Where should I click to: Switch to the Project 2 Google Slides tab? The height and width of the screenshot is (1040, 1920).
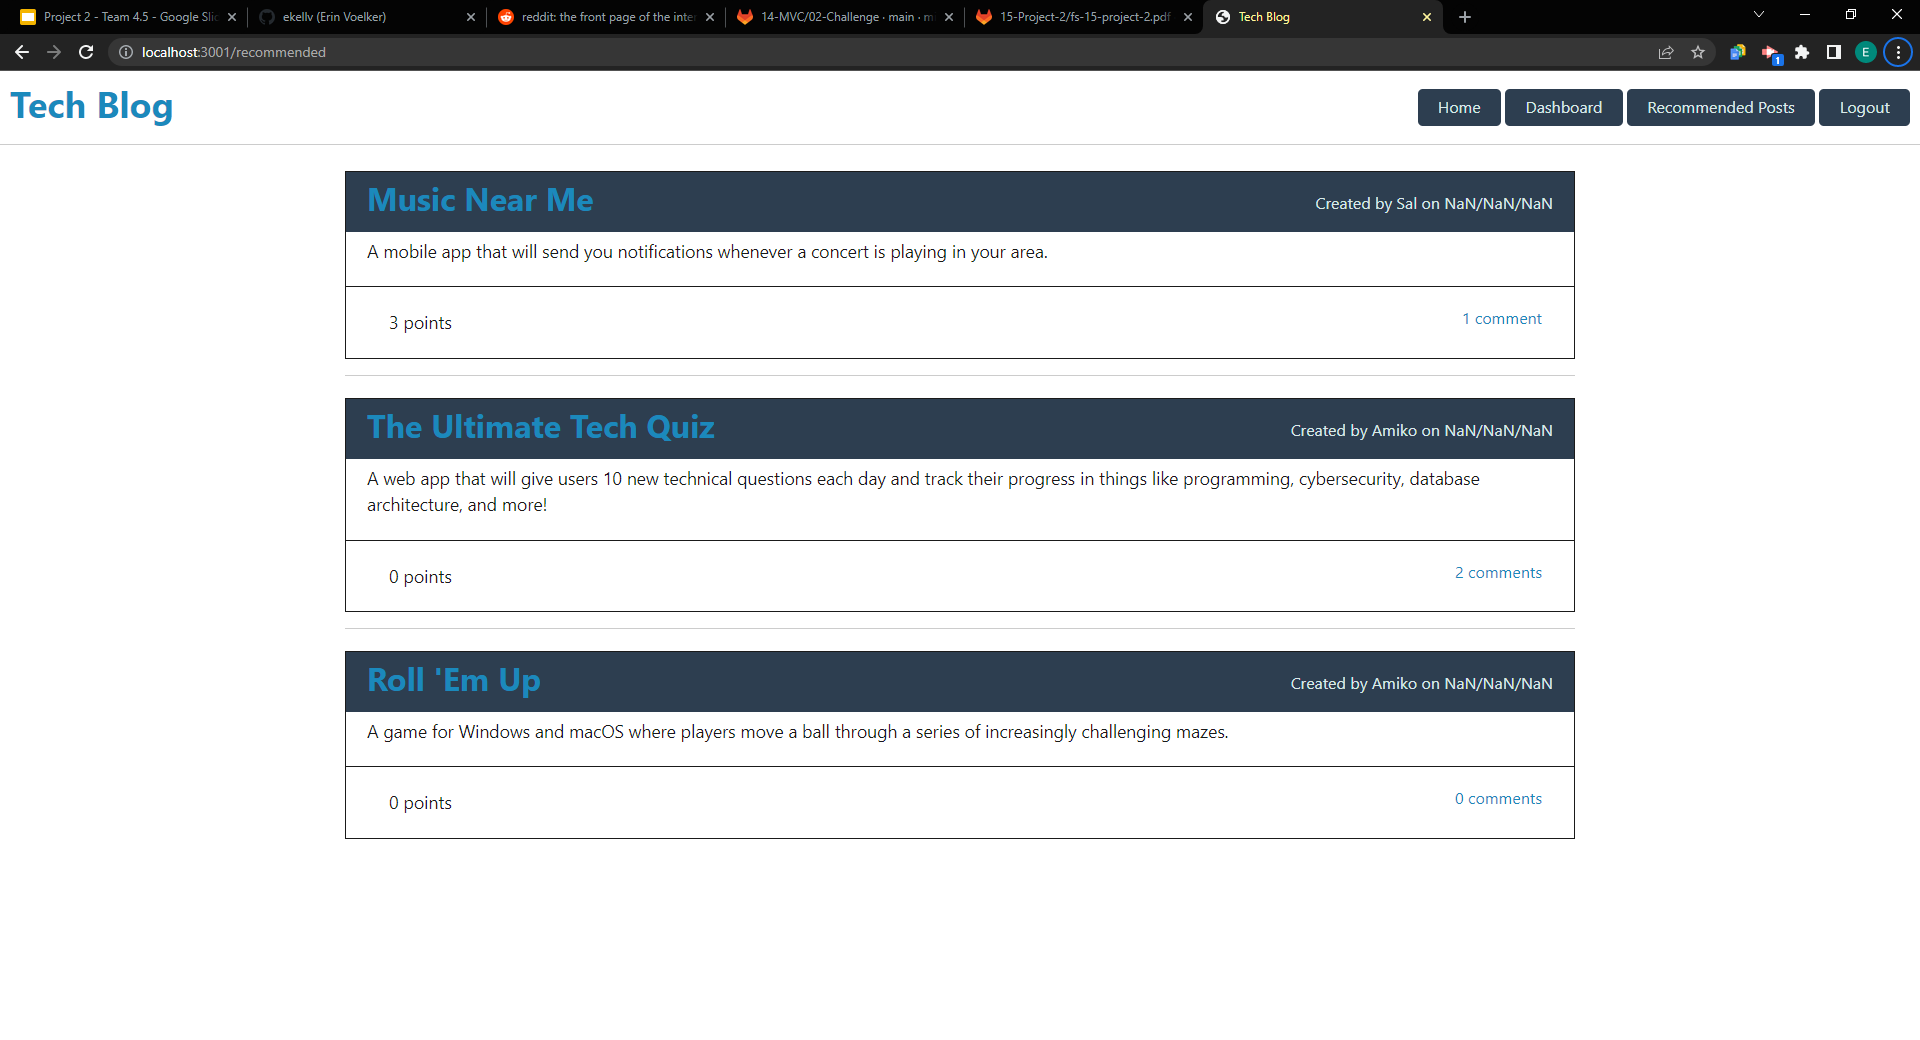pyautogui.click(x=125, y=17)
